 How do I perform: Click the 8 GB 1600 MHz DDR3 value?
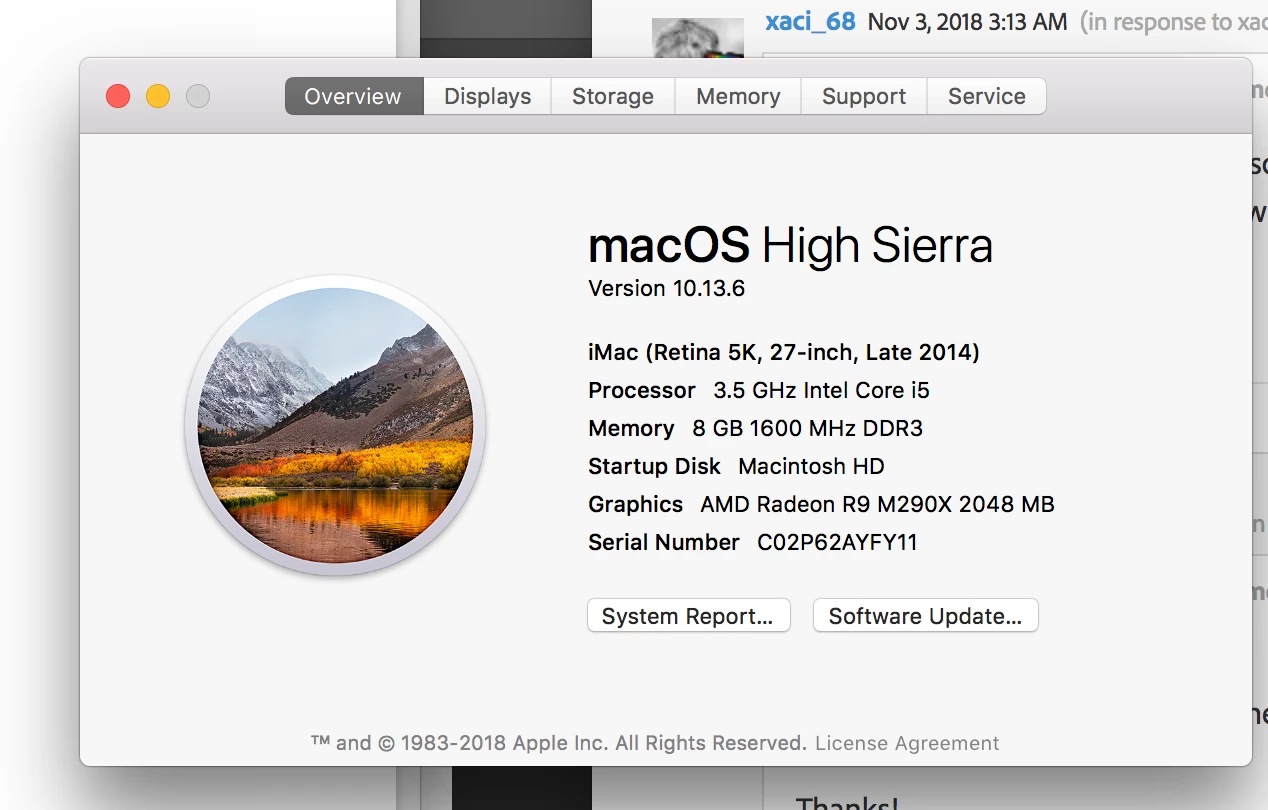click(807, 428)
